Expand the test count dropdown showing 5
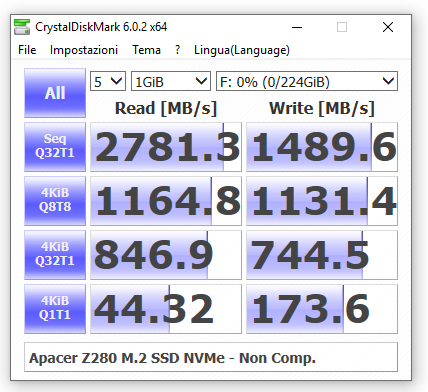 [108, 81]
